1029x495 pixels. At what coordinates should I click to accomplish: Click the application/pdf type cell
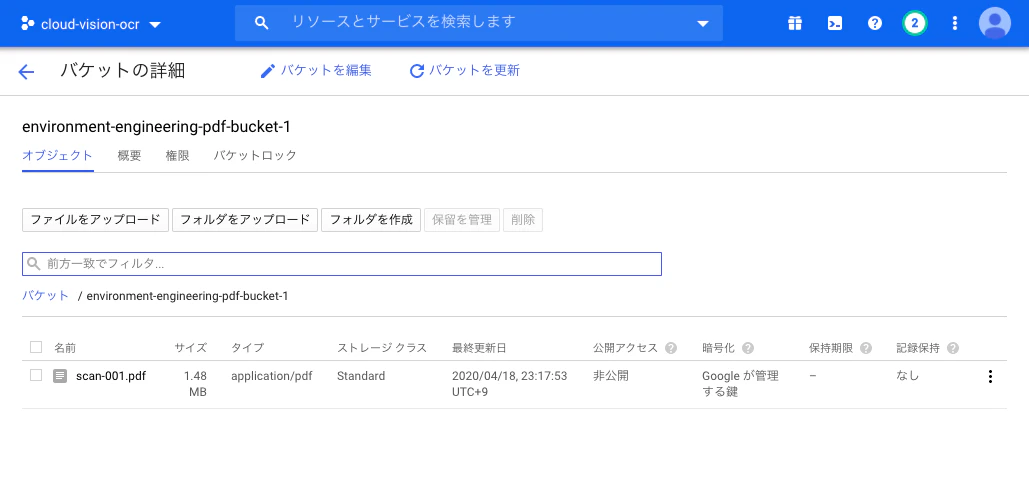click(272, 376)
